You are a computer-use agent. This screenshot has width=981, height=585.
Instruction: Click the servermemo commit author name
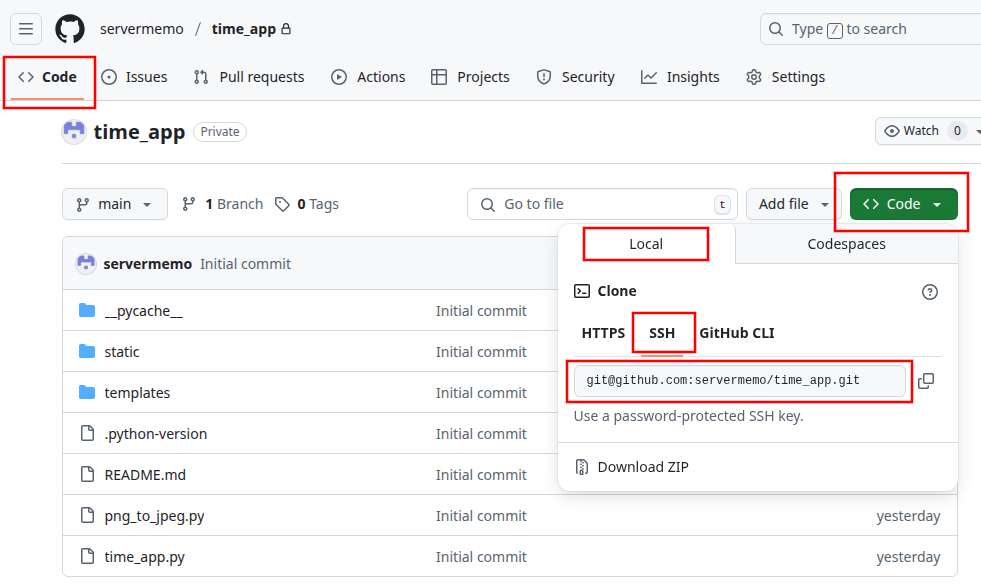[148, 264]
